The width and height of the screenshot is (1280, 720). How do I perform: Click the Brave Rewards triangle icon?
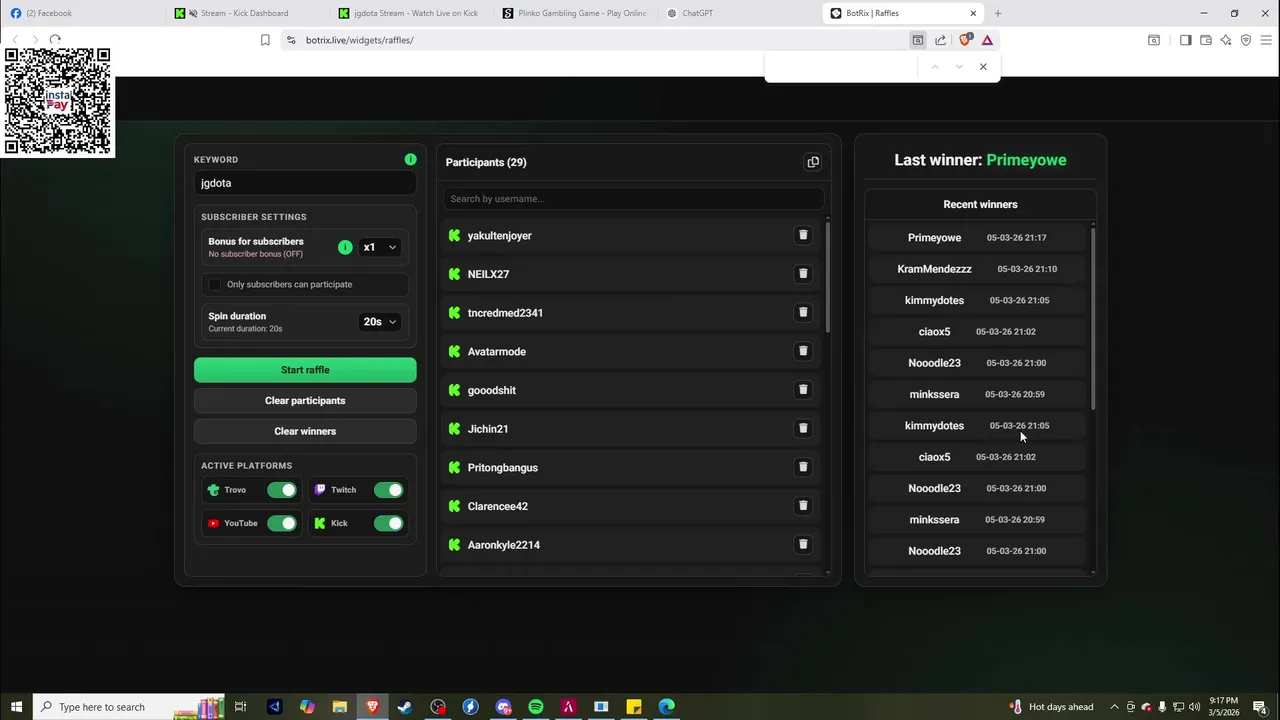(987, 40)
